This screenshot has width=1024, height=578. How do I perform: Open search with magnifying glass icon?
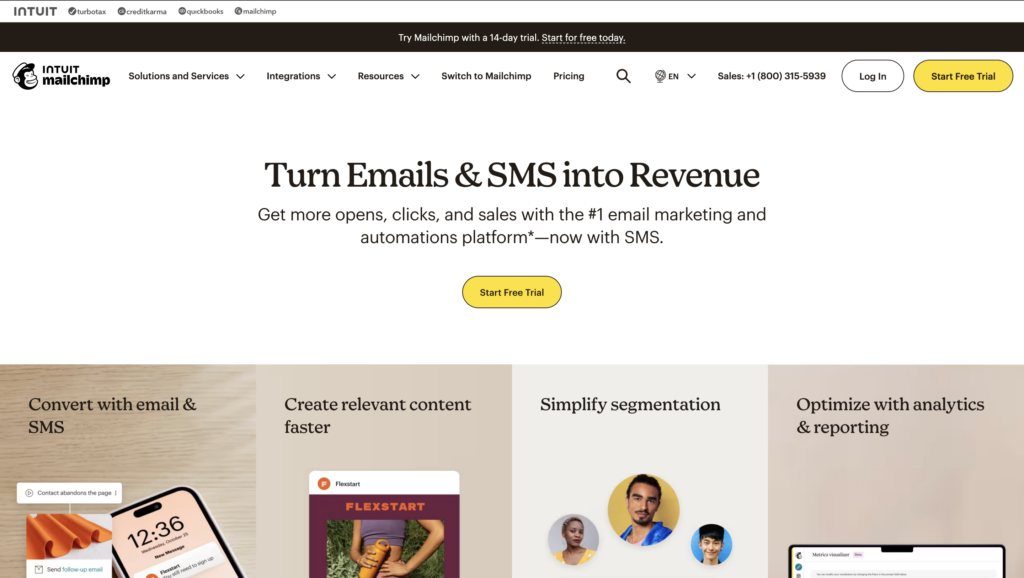pos(623,76)
